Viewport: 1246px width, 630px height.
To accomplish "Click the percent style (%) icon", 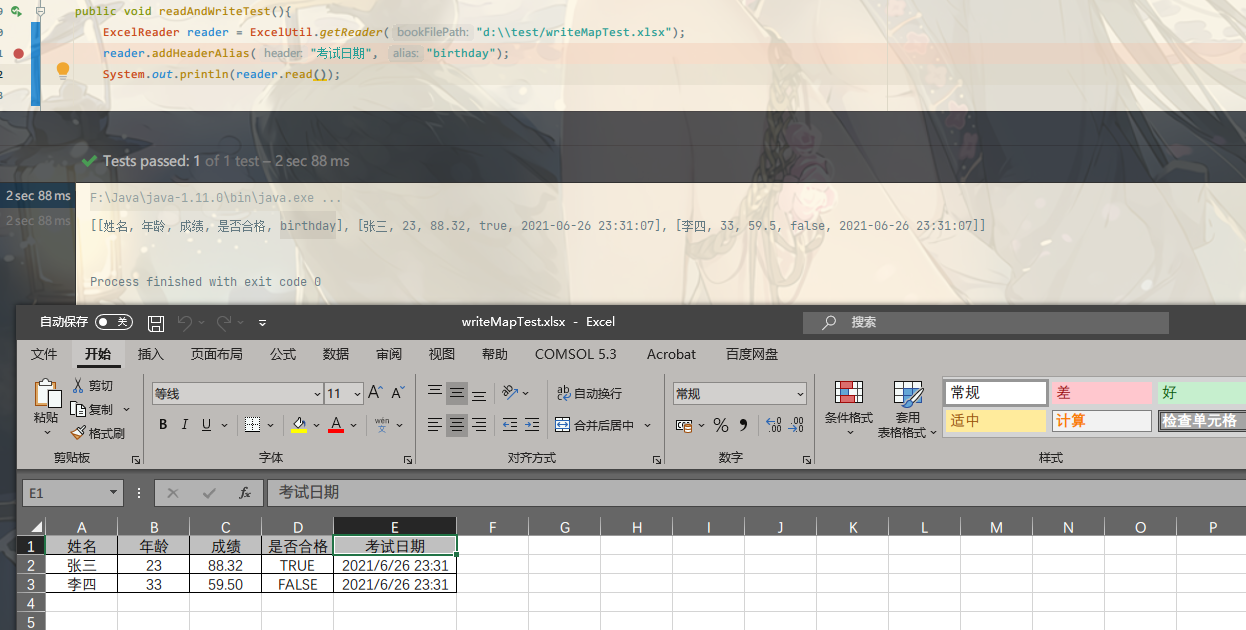I will click(721, 425).
